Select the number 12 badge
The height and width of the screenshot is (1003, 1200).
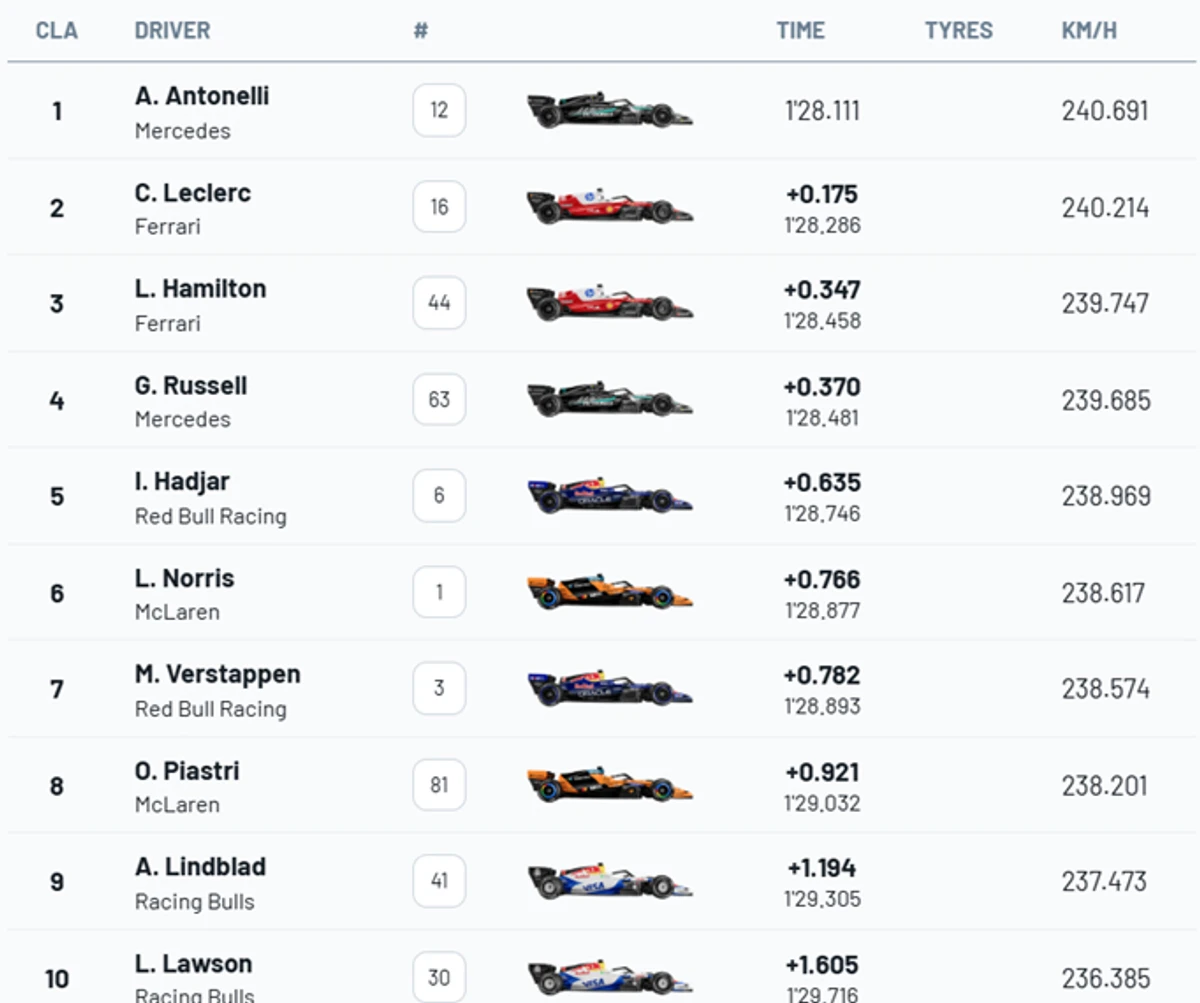tap(439, 110)
